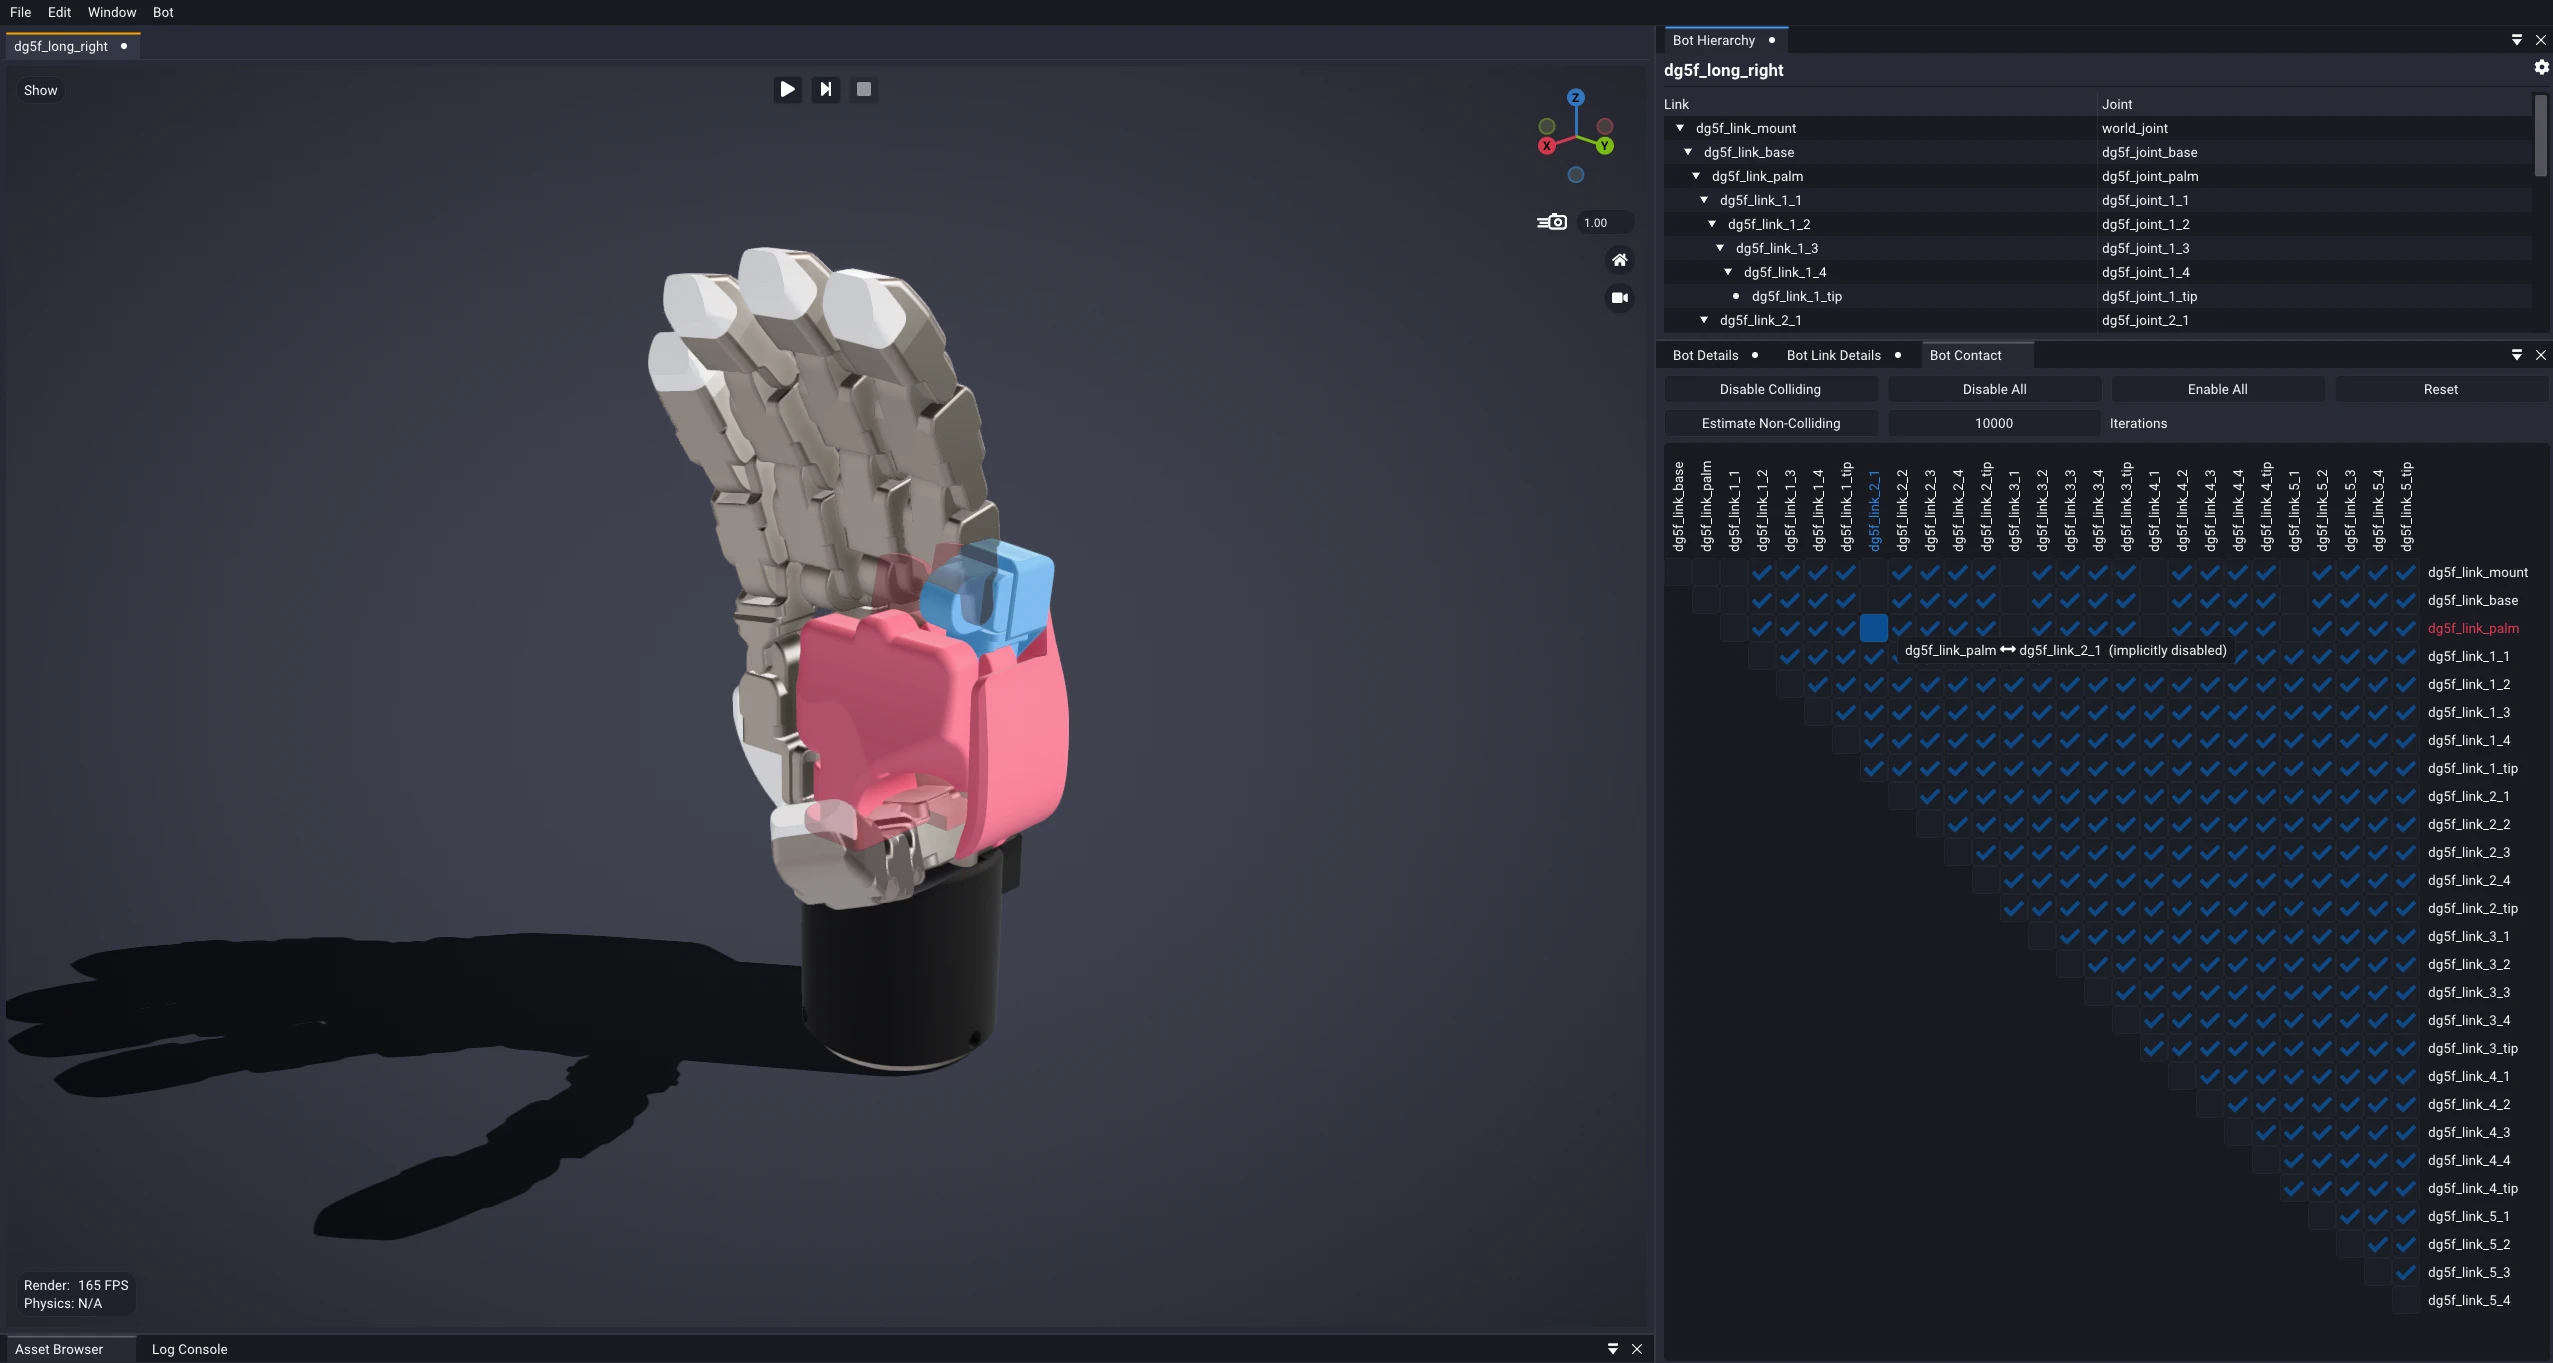Click the Disable All button
This screenshot has width=2553, height=1363.
coord(1994,389)
